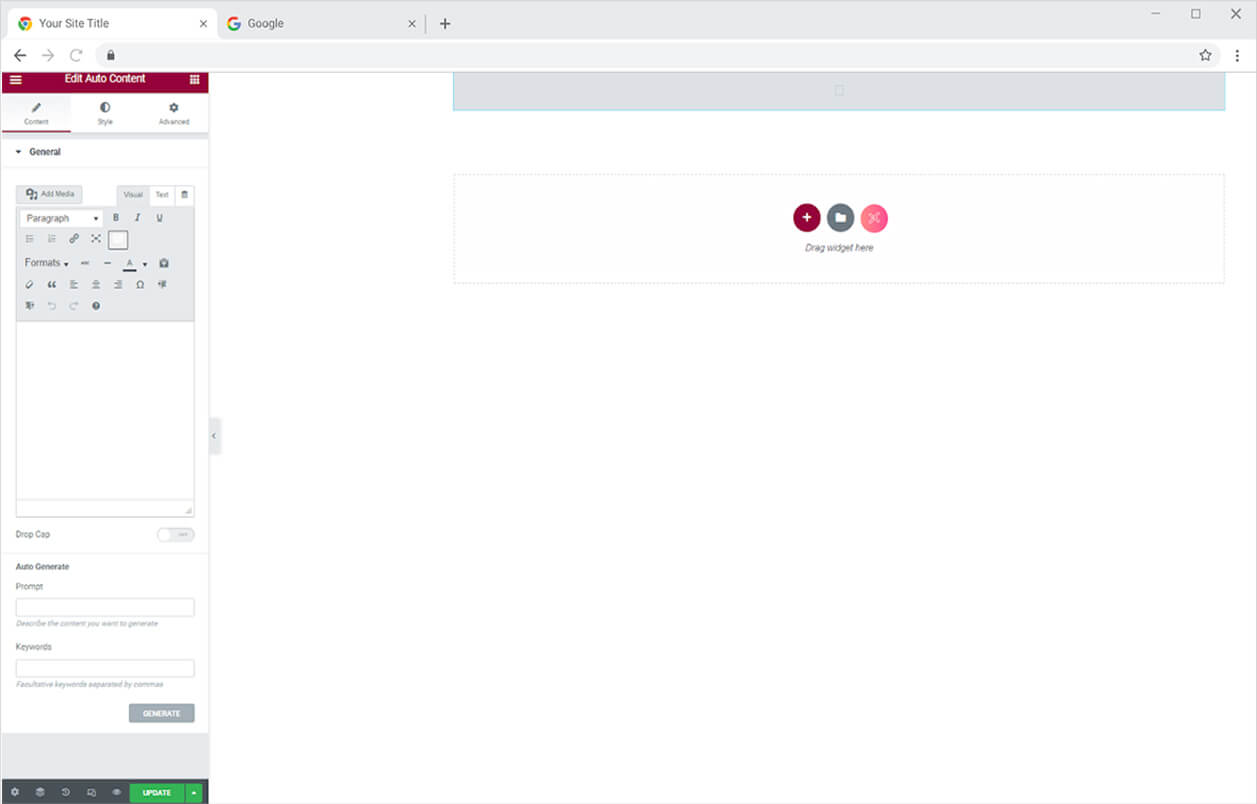
Task: Toggle preview eye icon in footer
Action: click(x=116, y=793)
